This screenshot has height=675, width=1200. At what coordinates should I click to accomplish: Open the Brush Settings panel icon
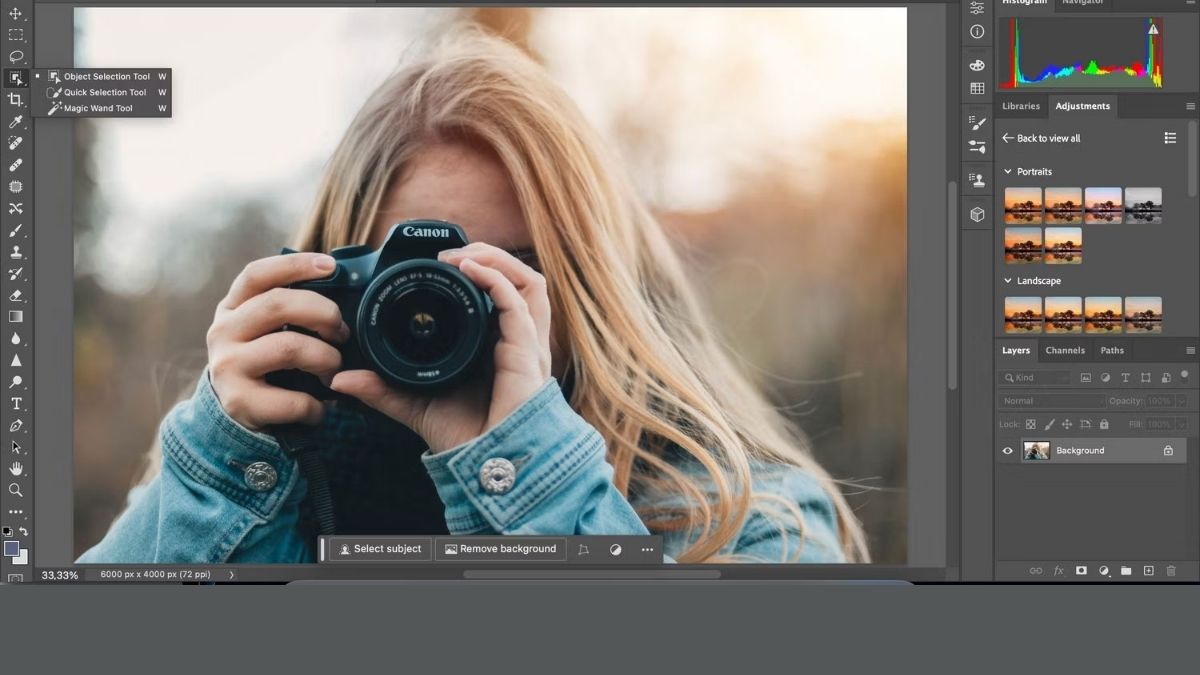977,146
